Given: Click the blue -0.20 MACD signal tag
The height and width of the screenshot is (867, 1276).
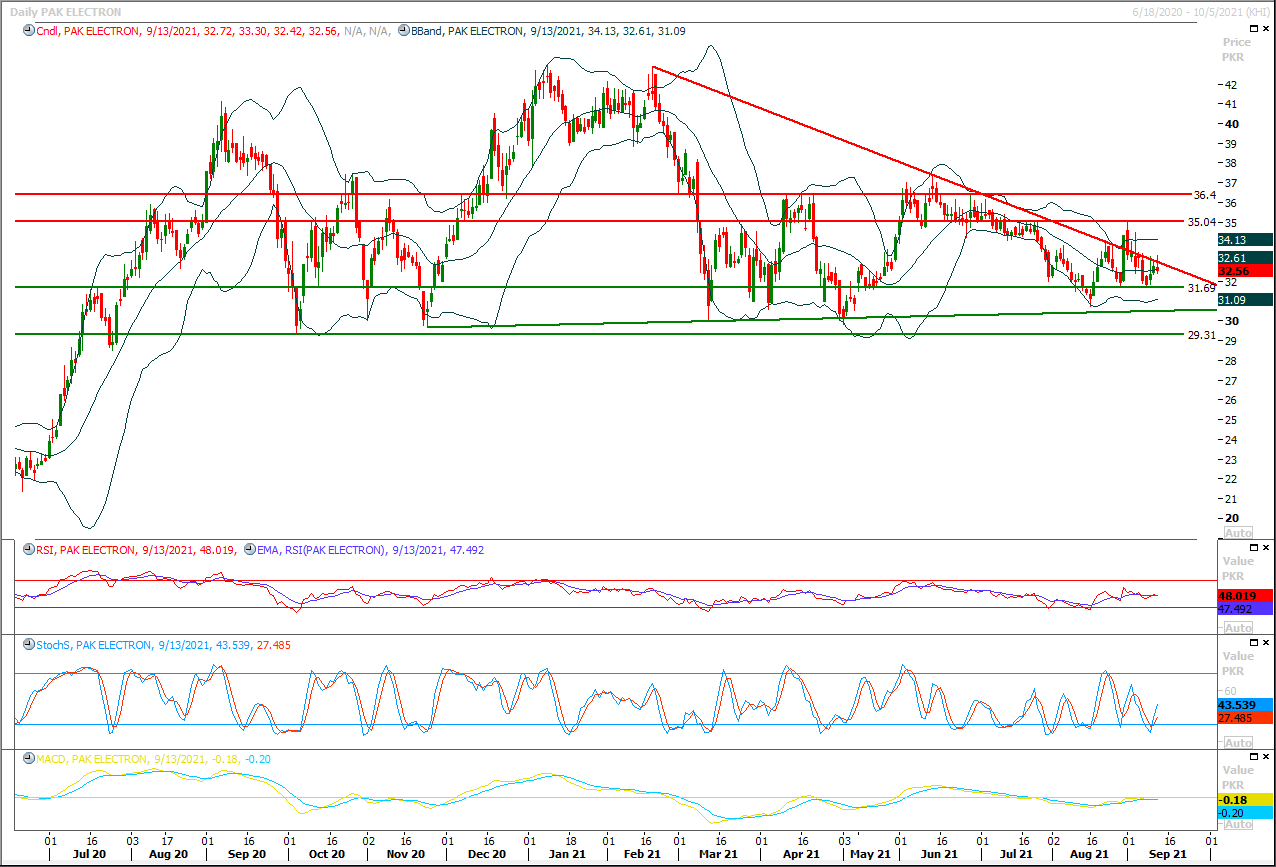Looking at the screenshot, I should click(x=1244, y=813).
